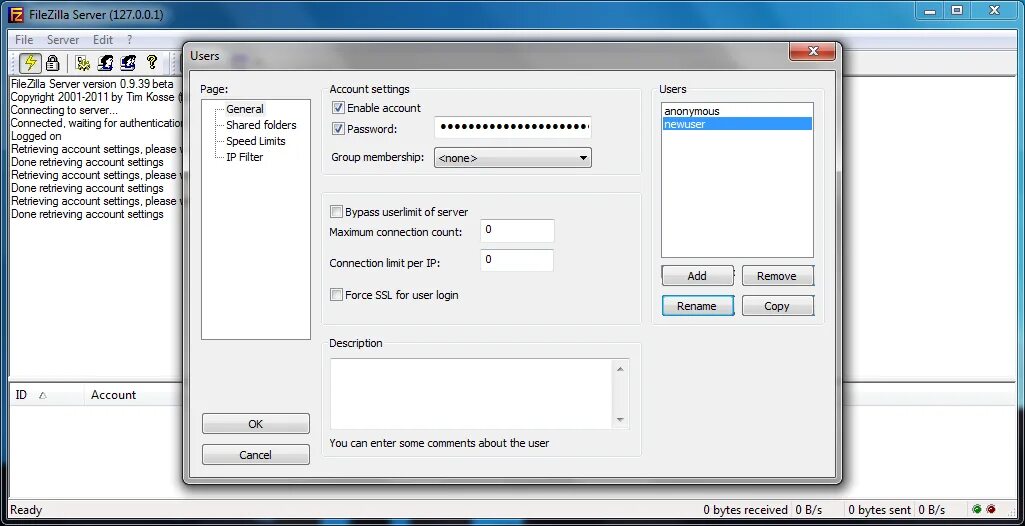This screenshot has width=1025, height=526.
Task: Click the lightning bolt connect icon
Action: pos(30,63)
